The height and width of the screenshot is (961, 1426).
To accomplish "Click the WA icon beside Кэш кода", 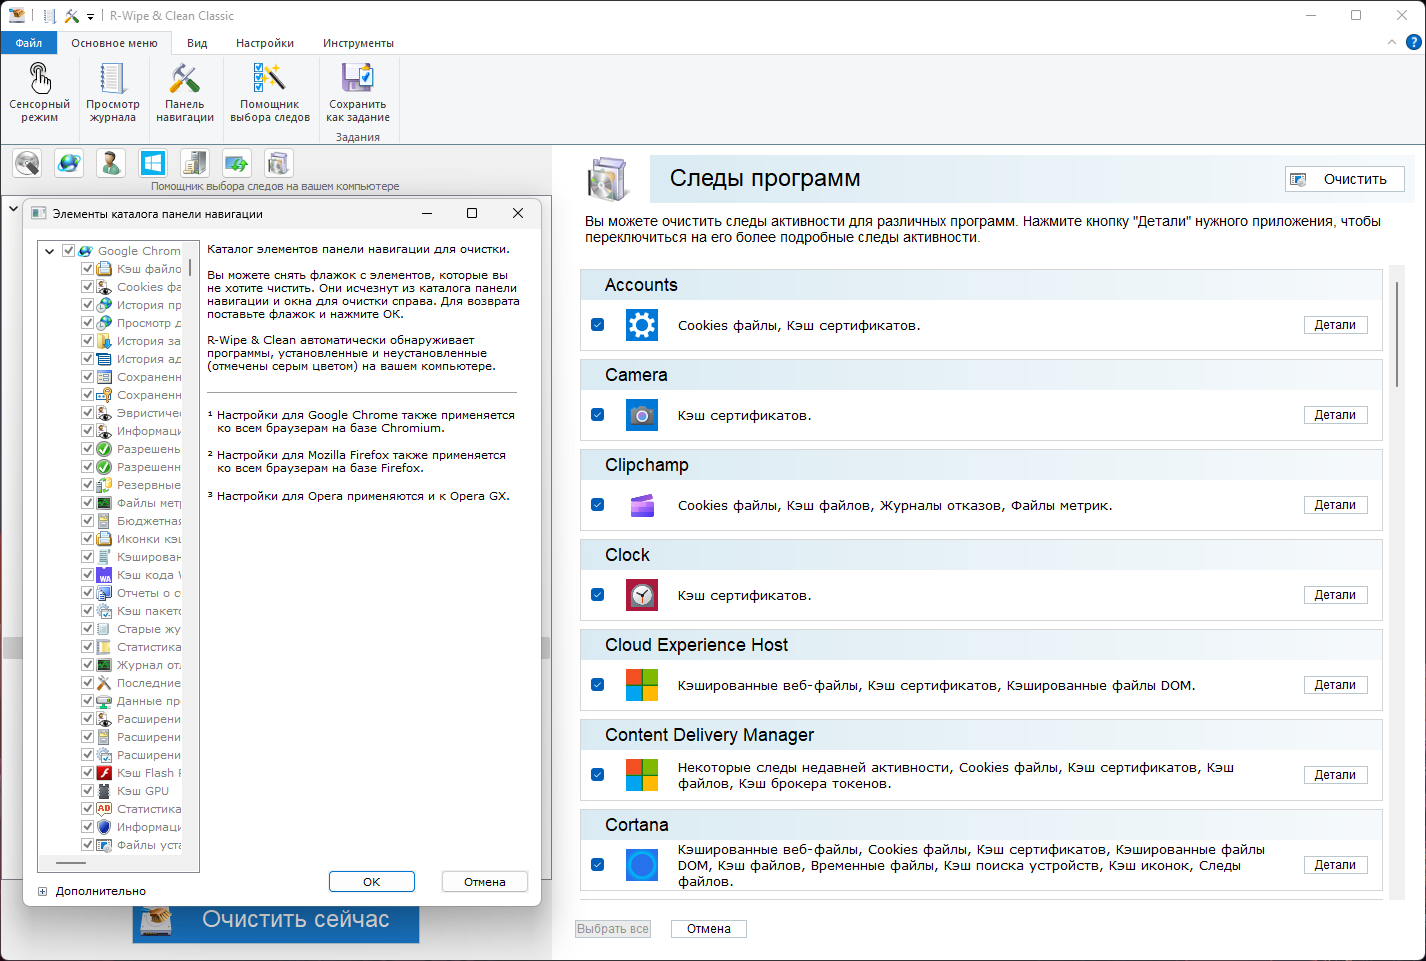I will tap(104, 575).
